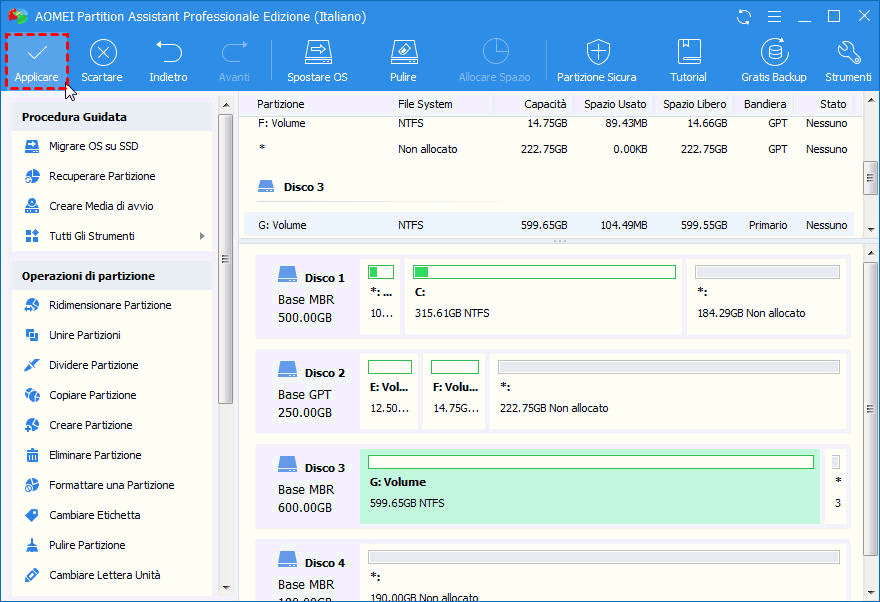Launch Gratis Backup tool
This screenshot has width=880, height=602.
pyautogui.click(x=773, y=53)
